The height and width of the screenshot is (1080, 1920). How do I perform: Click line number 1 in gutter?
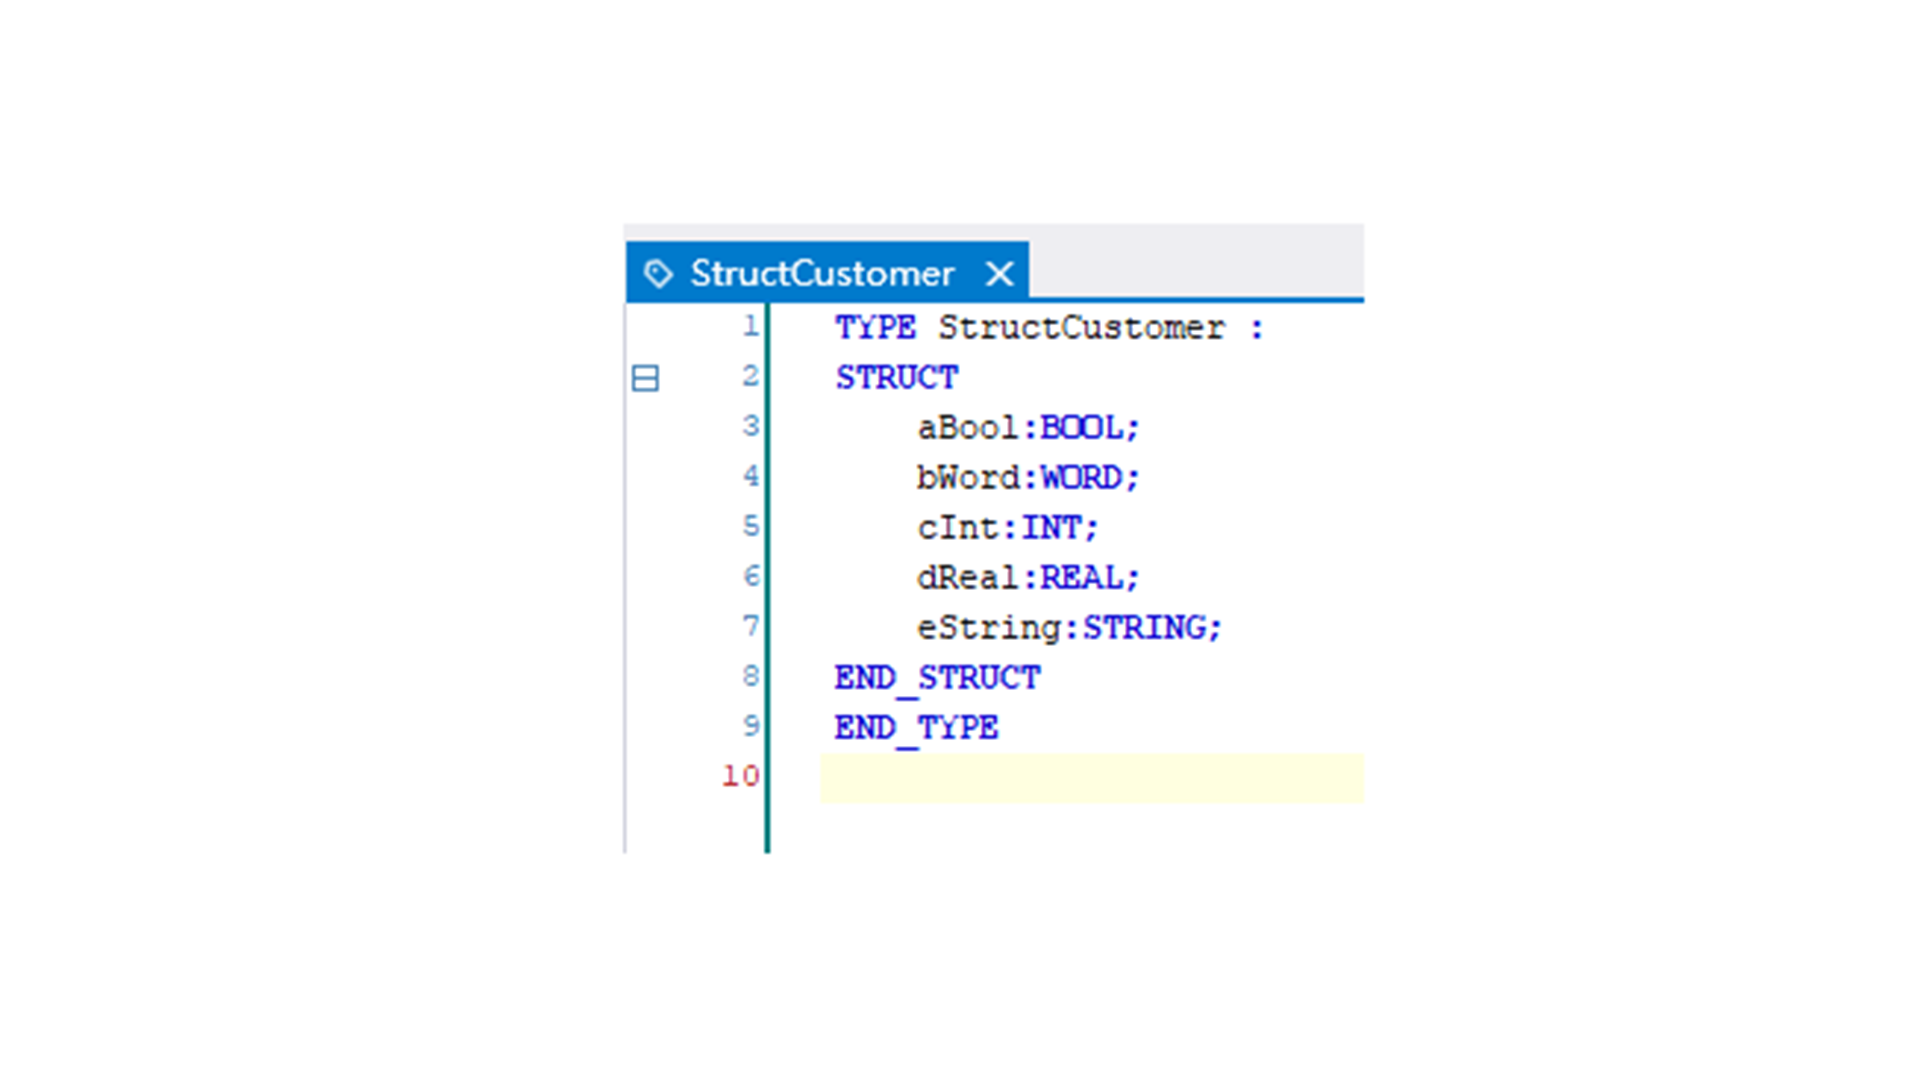751,326
